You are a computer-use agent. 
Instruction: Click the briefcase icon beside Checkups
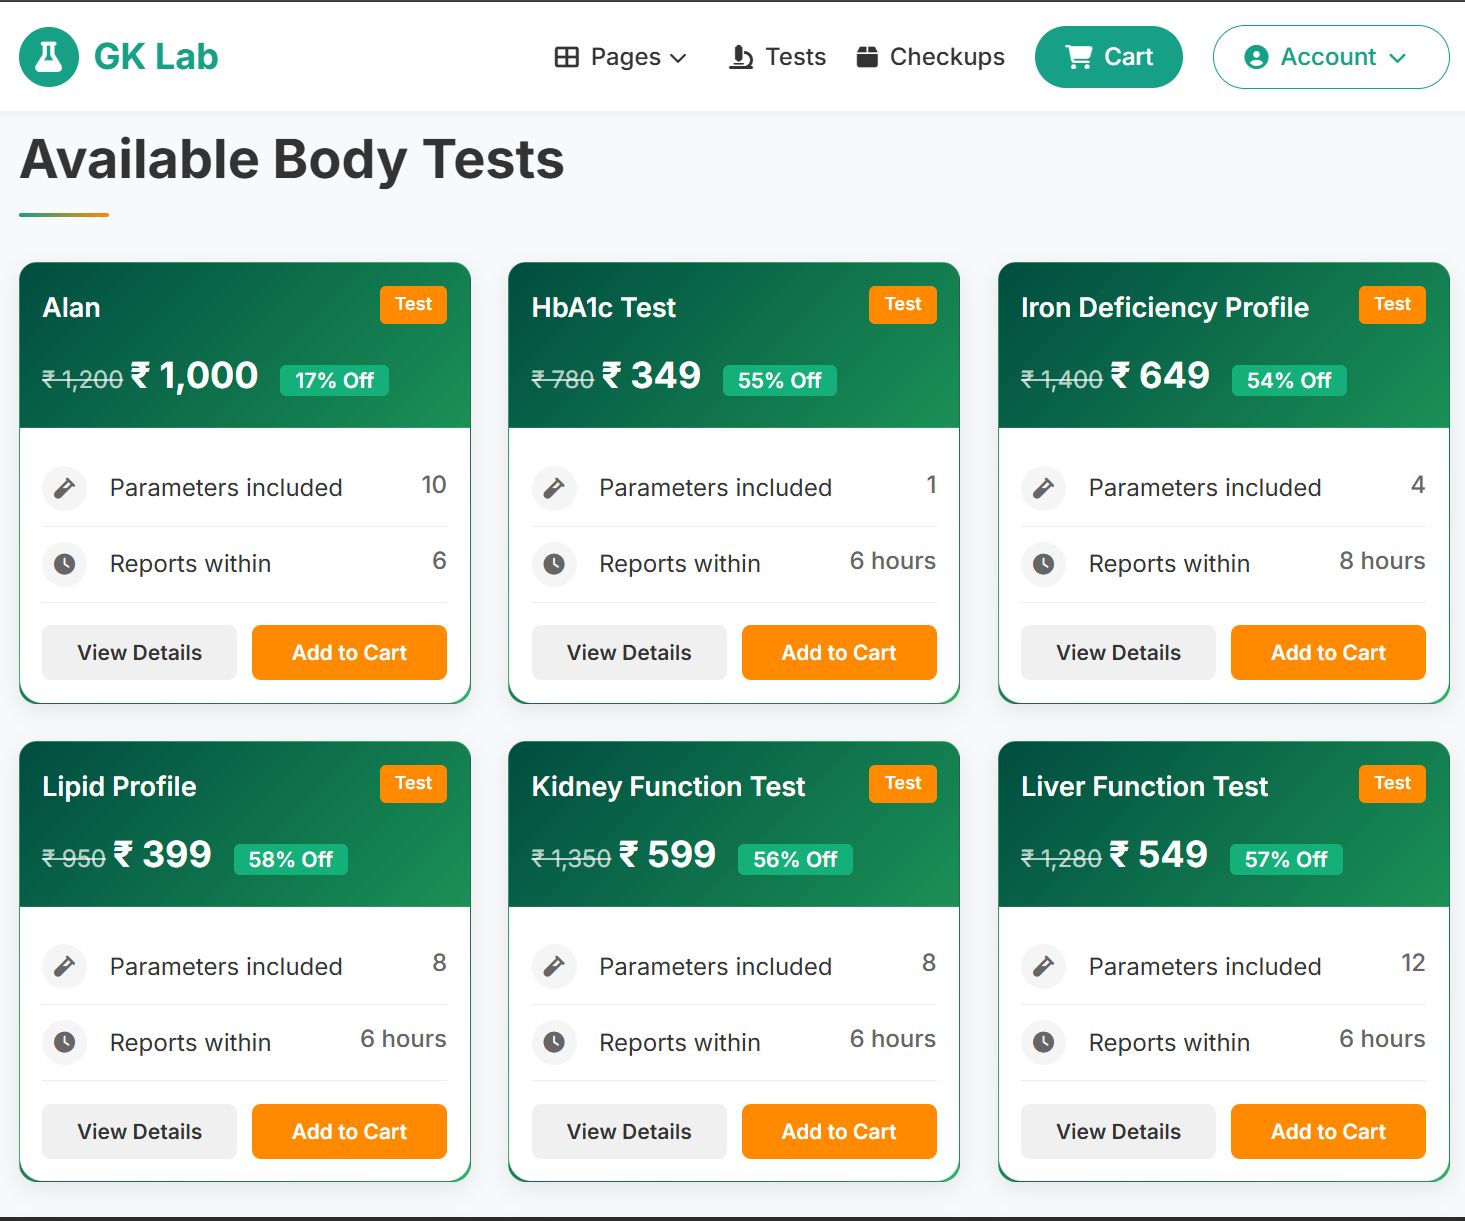pyautogui.click(x=867, y=57)
